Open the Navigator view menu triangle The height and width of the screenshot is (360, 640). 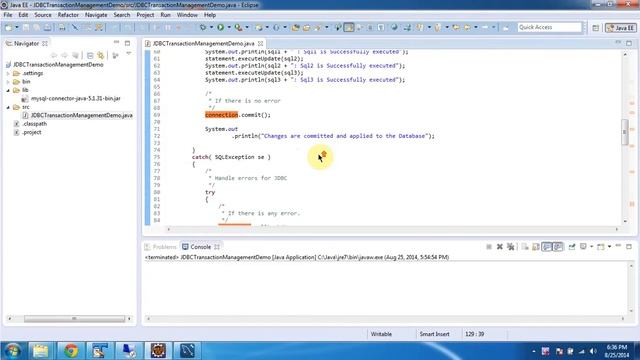pyautogui.click(x=129, y=54)
